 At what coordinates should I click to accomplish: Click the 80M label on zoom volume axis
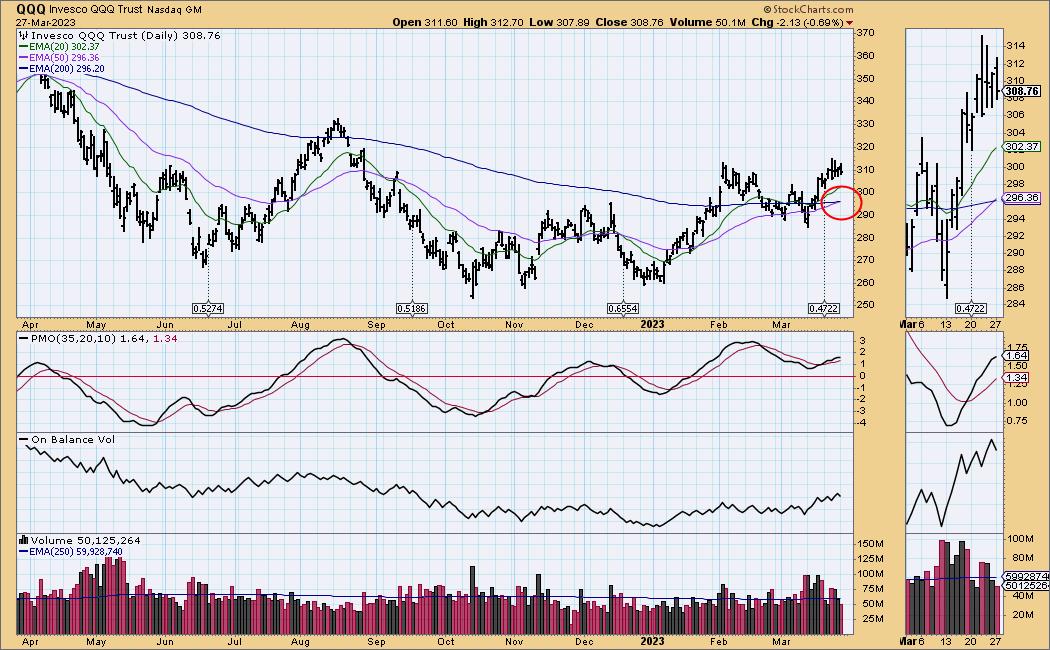click(x=1024, y=558)
